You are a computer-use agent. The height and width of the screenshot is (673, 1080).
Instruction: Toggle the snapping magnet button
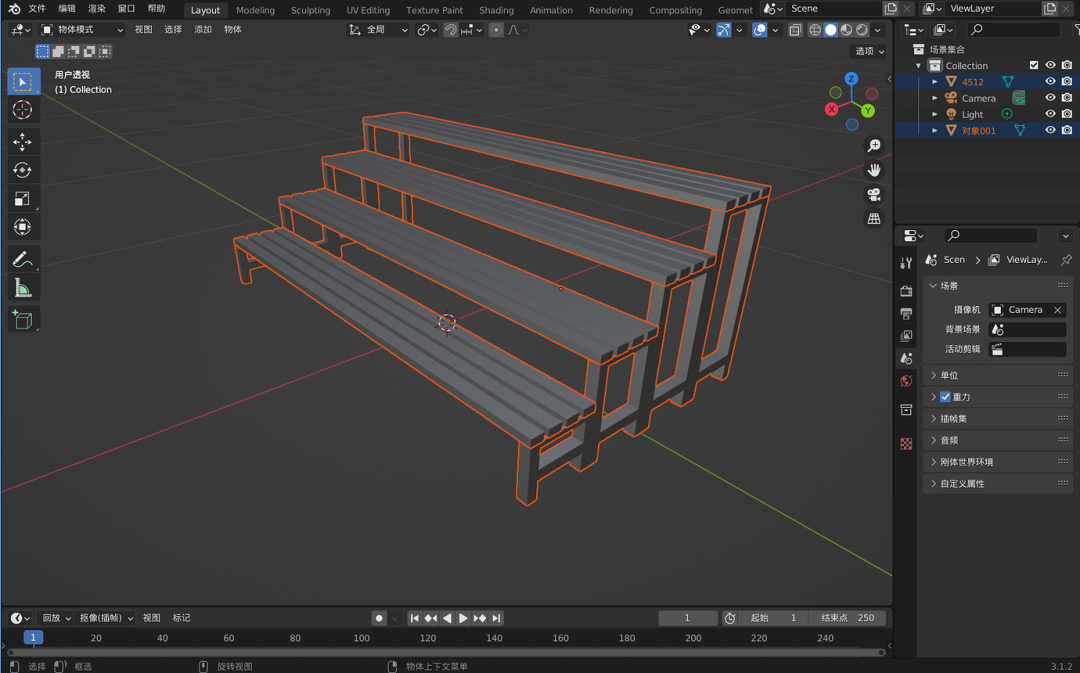[450, 30]
